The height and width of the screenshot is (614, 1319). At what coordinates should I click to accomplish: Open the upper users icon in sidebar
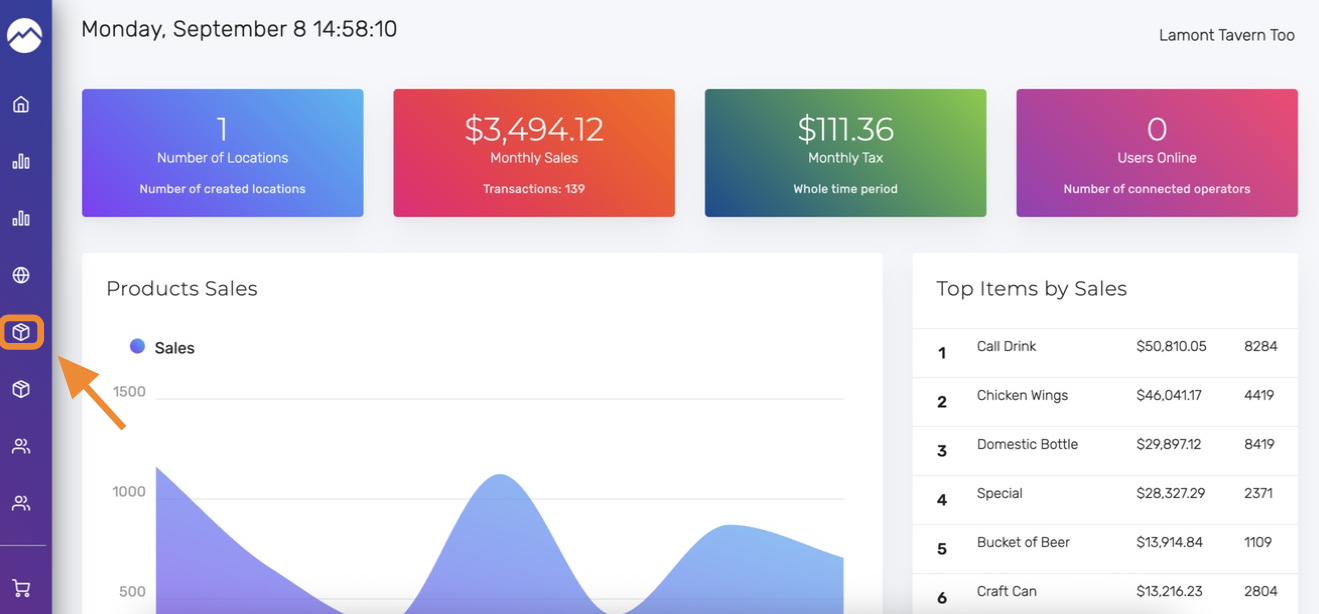pos(21,446)
